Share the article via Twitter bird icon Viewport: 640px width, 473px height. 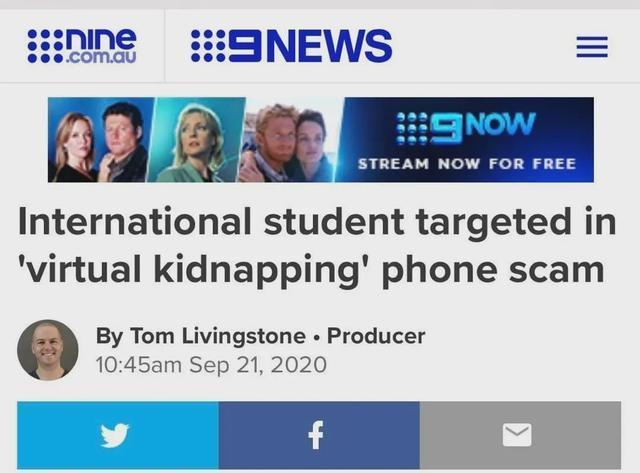click(x=115, y=435)
